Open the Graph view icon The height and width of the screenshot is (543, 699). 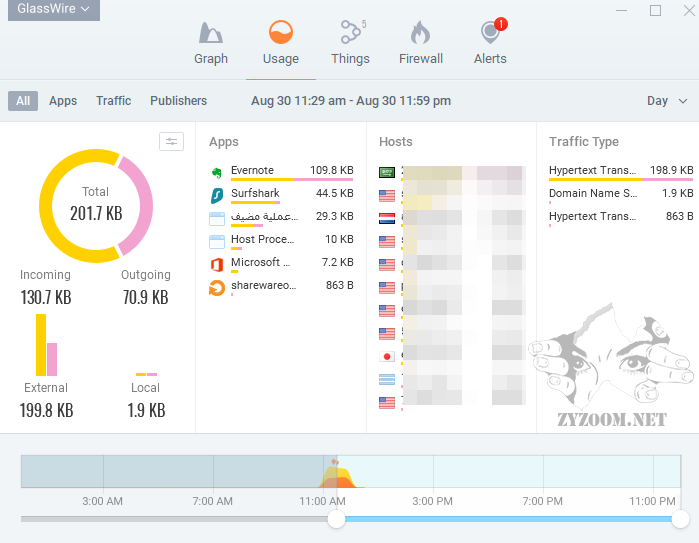click(x=210, y=33)
